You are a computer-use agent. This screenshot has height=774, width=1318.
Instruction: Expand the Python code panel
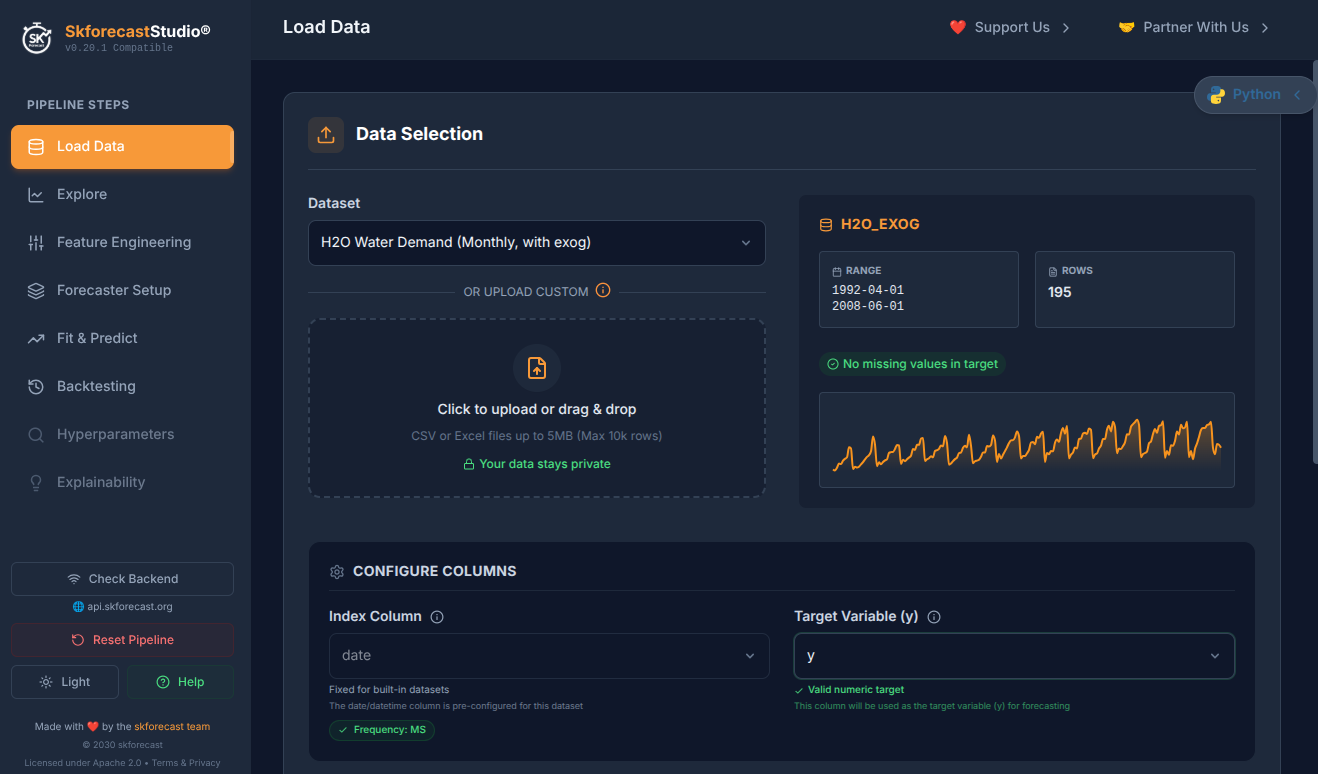1255,95
